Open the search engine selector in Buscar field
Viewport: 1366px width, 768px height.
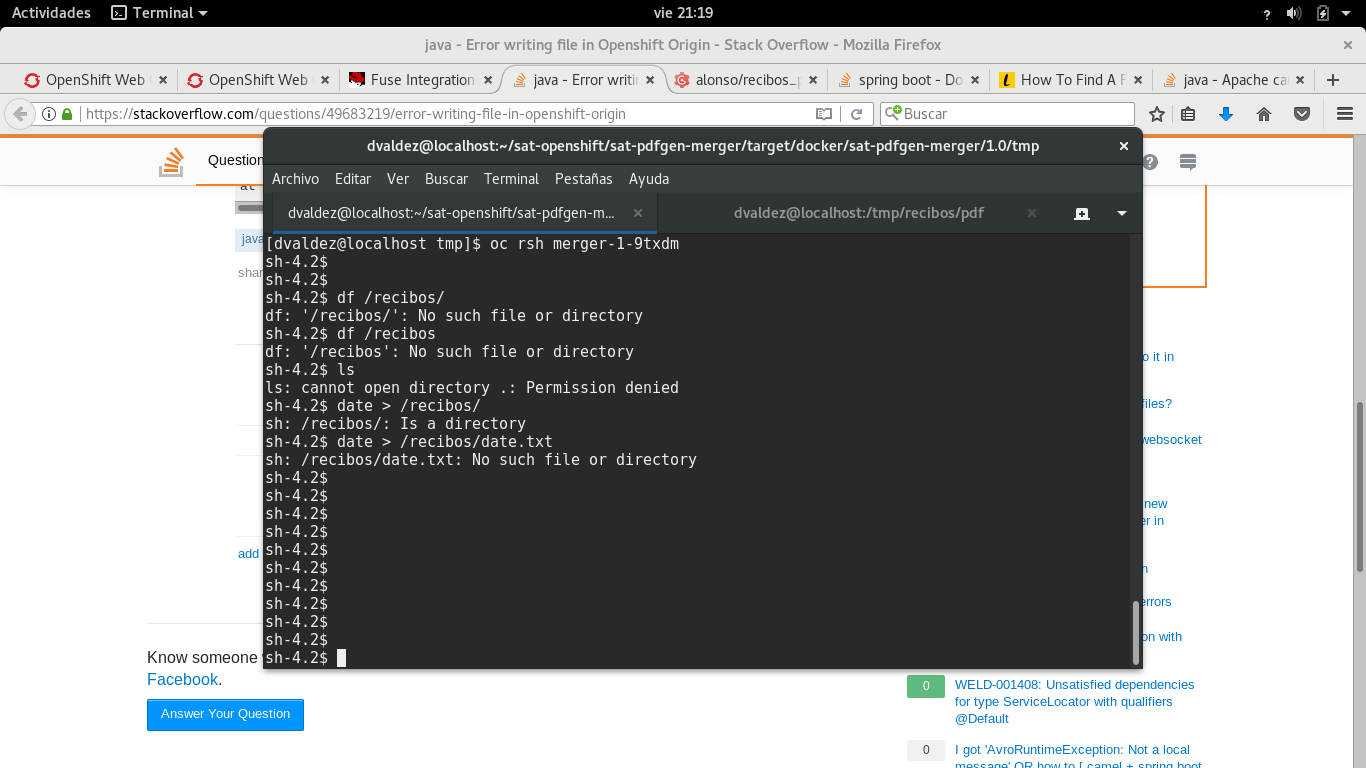pyautogui.click(x=893, y=113)
